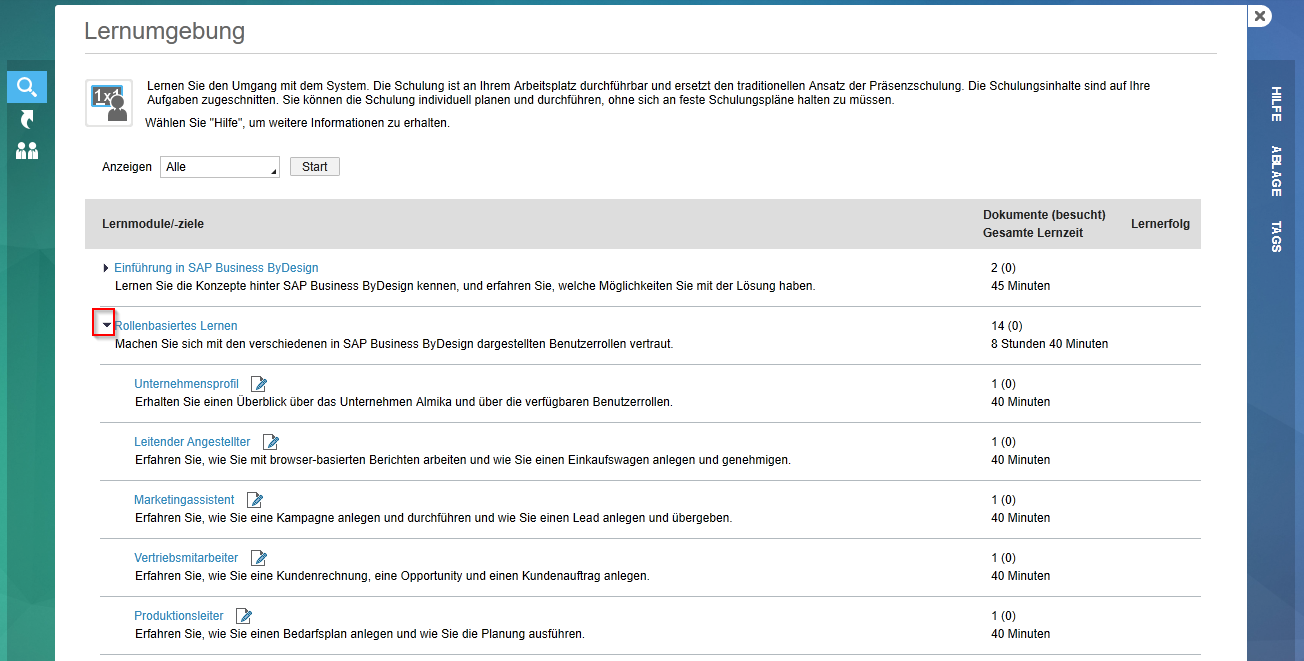Collapse the Rollenbasiertes Lernen module
The height and width of the screenshot is (661, 1304).
pyautogui.click(x=106, y=326)
